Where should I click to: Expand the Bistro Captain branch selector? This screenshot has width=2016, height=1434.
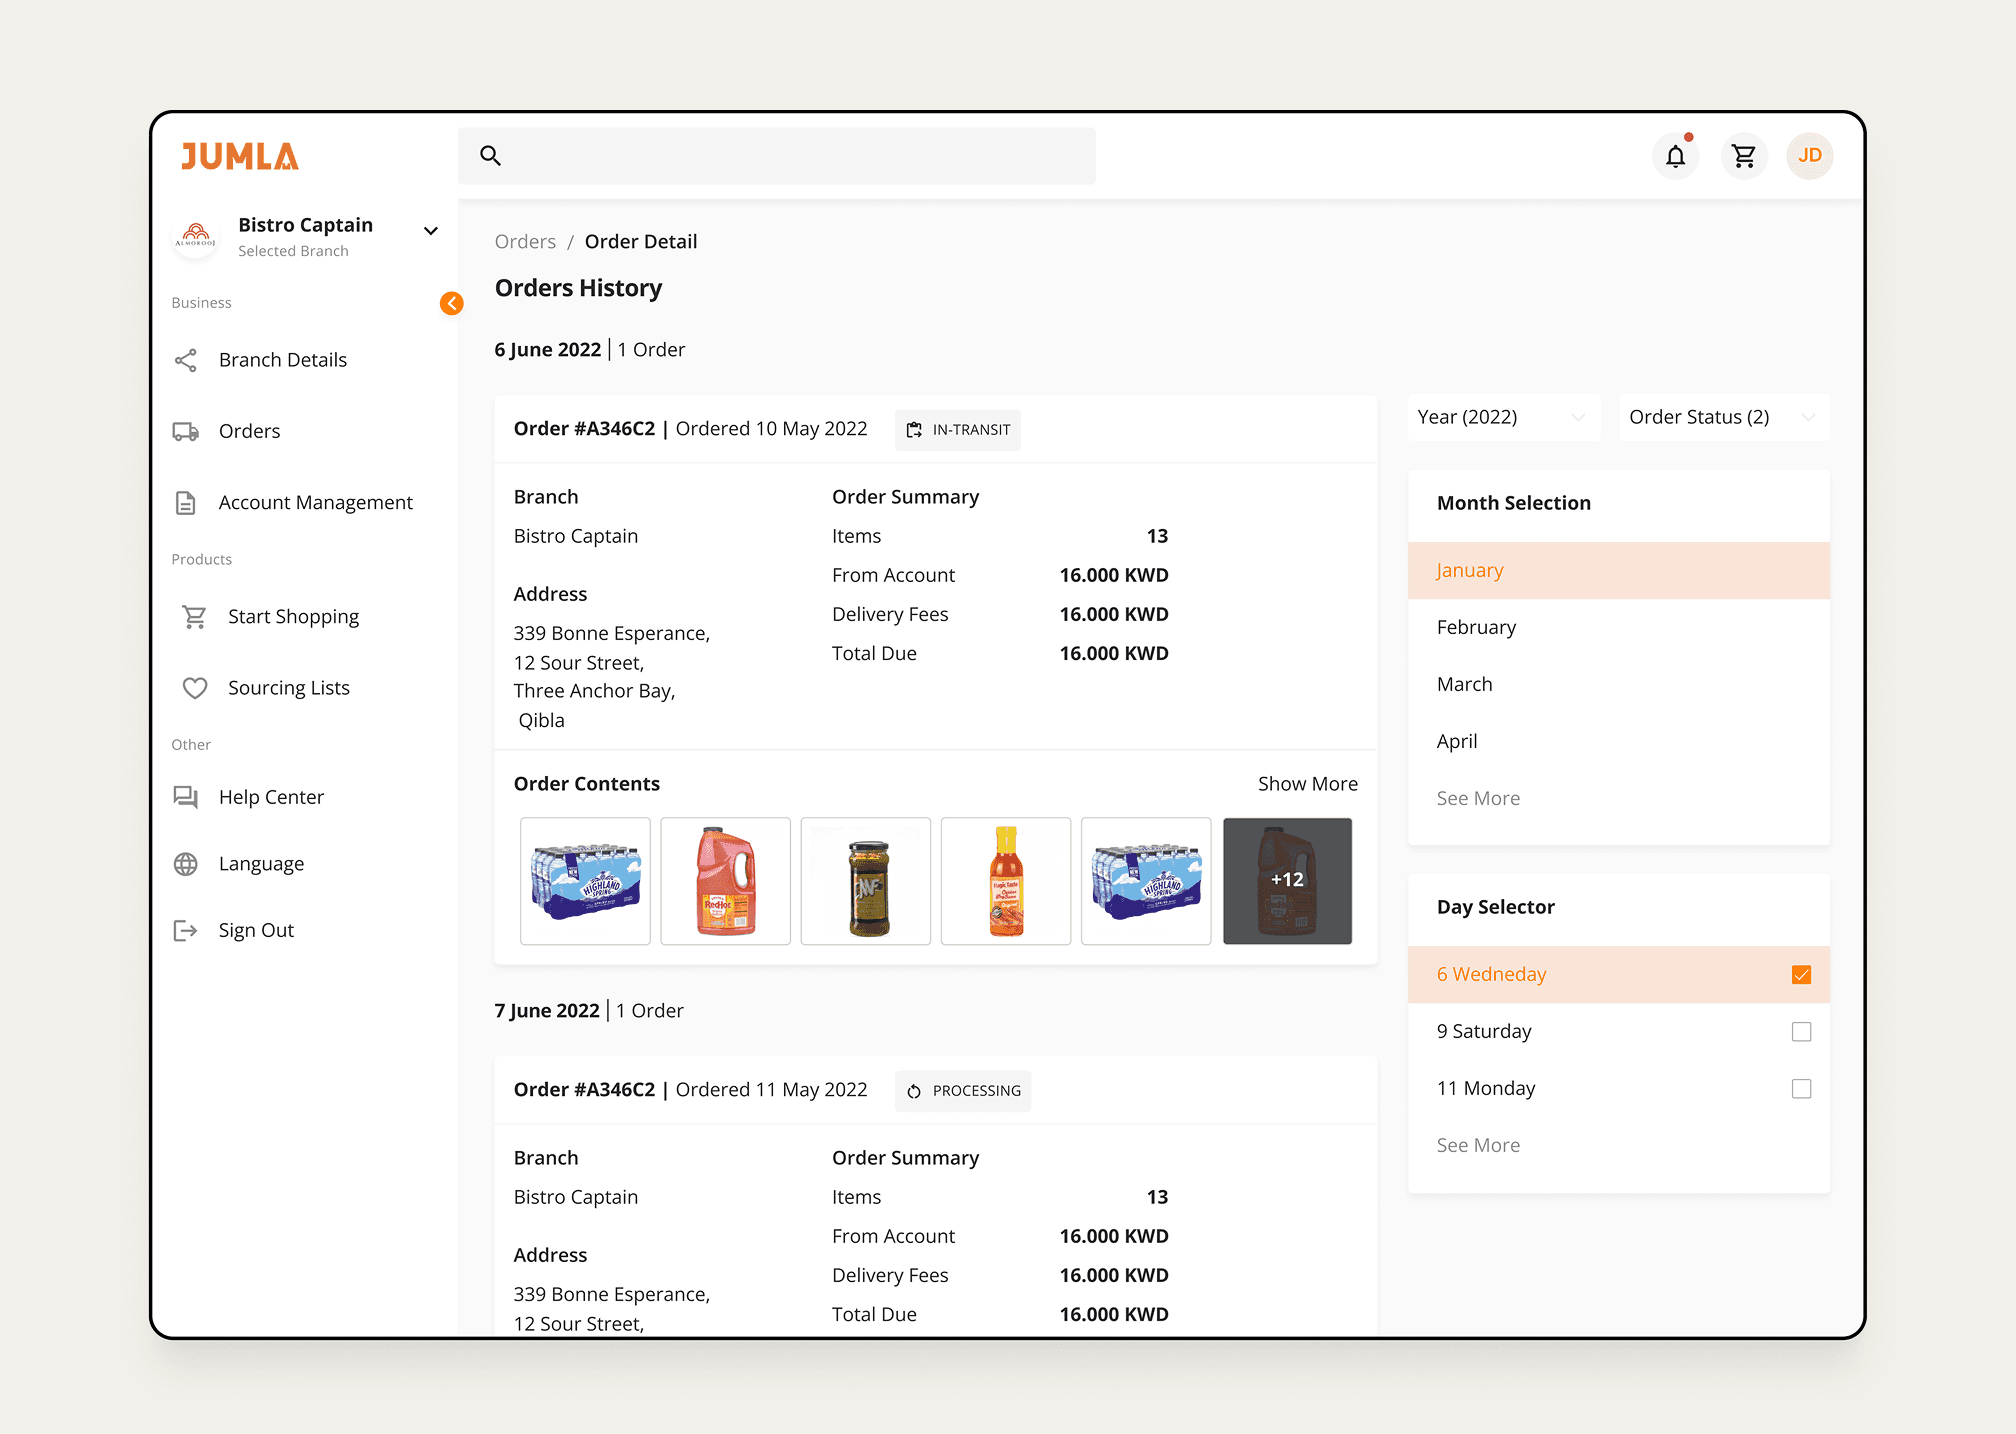[431, 231]
